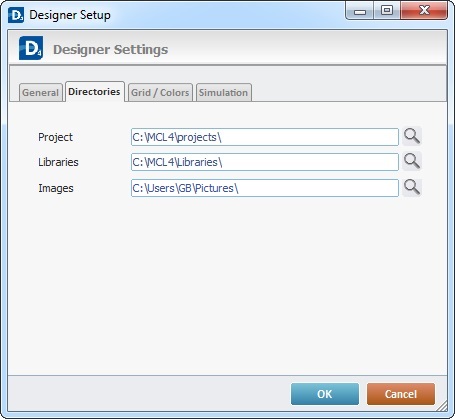Cancel the Designer Setup dialog

pos(401,394)
